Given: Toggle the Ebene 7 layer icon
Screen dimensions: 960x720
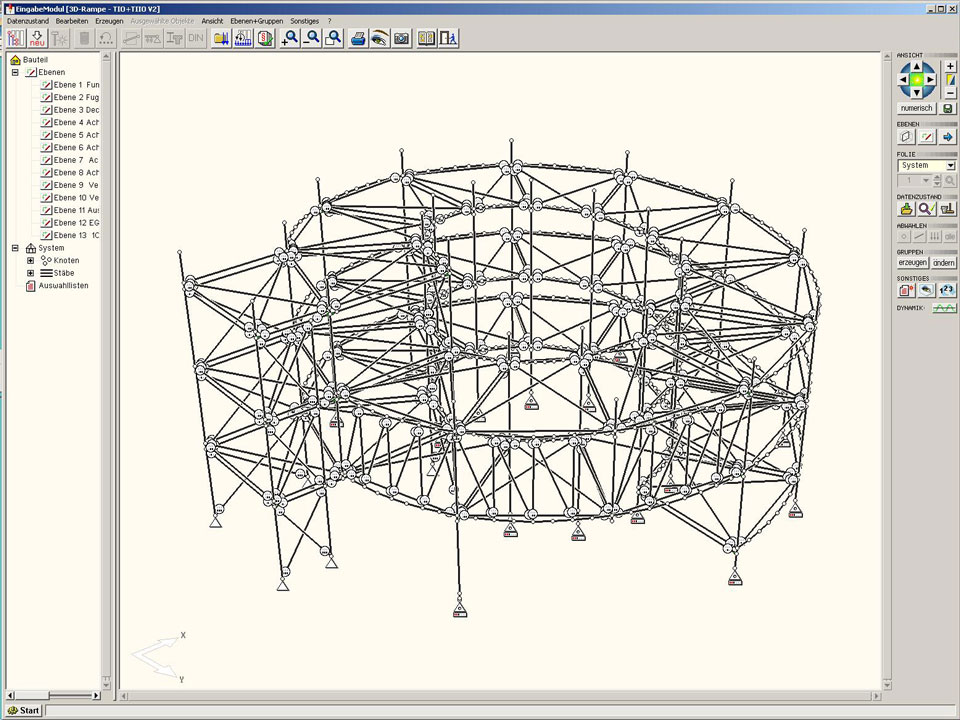Looking at the screenshot, I should [46, 160].
